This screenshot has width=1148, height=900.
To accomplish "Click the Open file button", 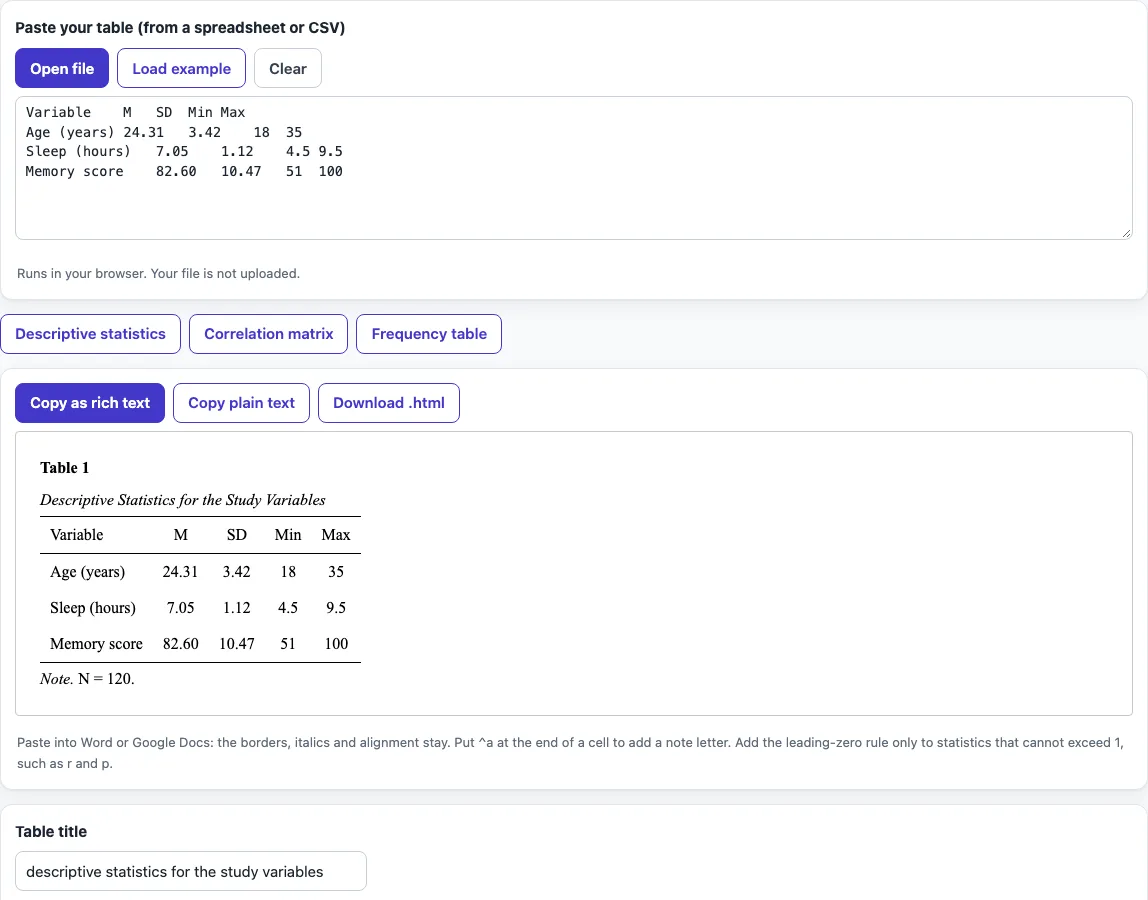I will click(62, 68).
